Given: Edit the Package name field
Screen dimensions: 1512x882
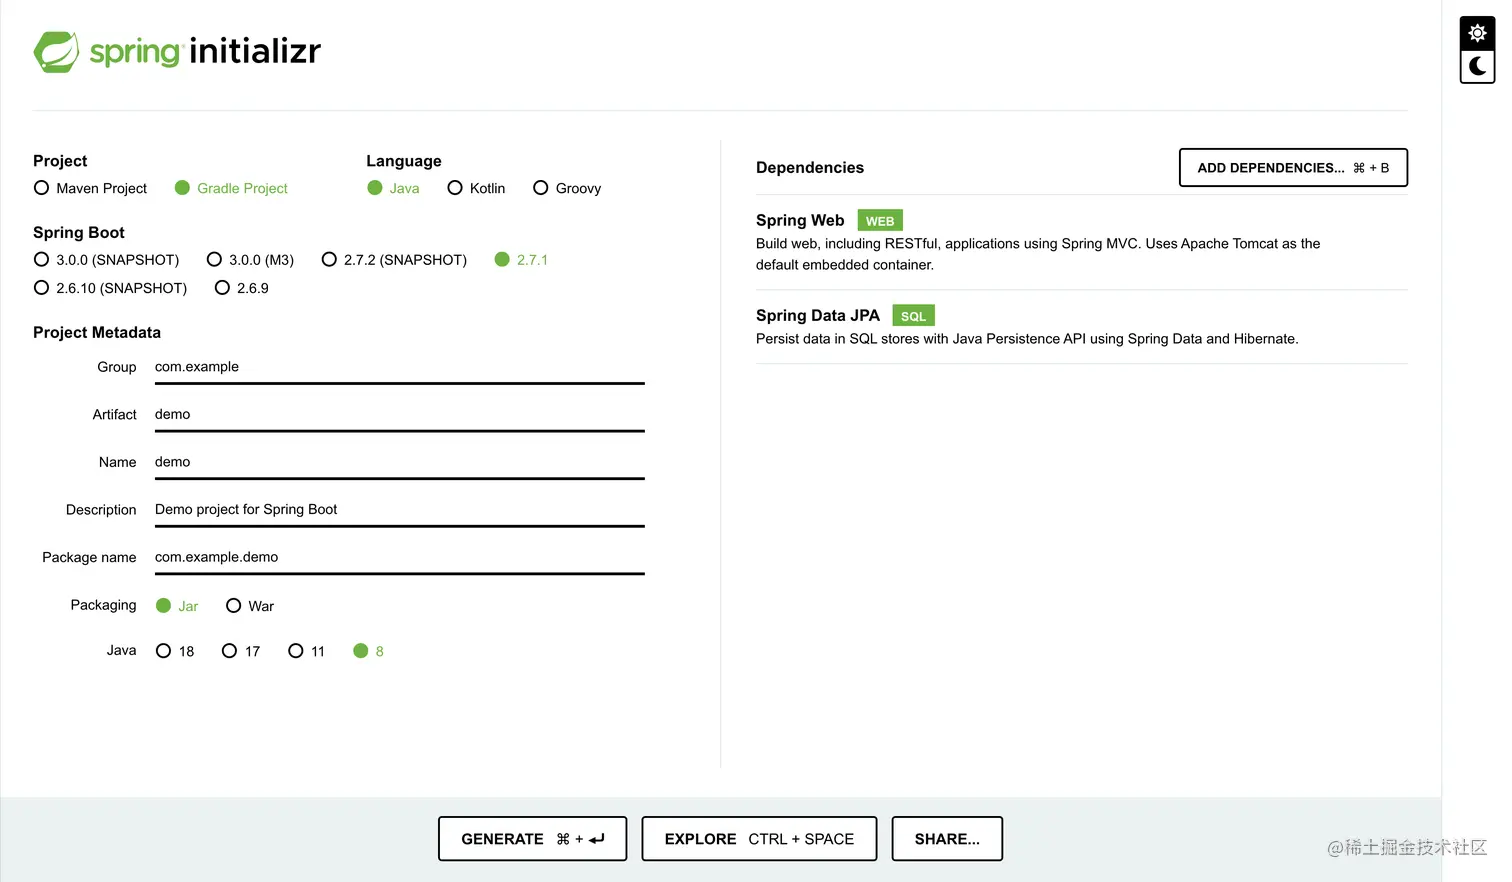Looking at the screenshot, I should tap(400, 557).
